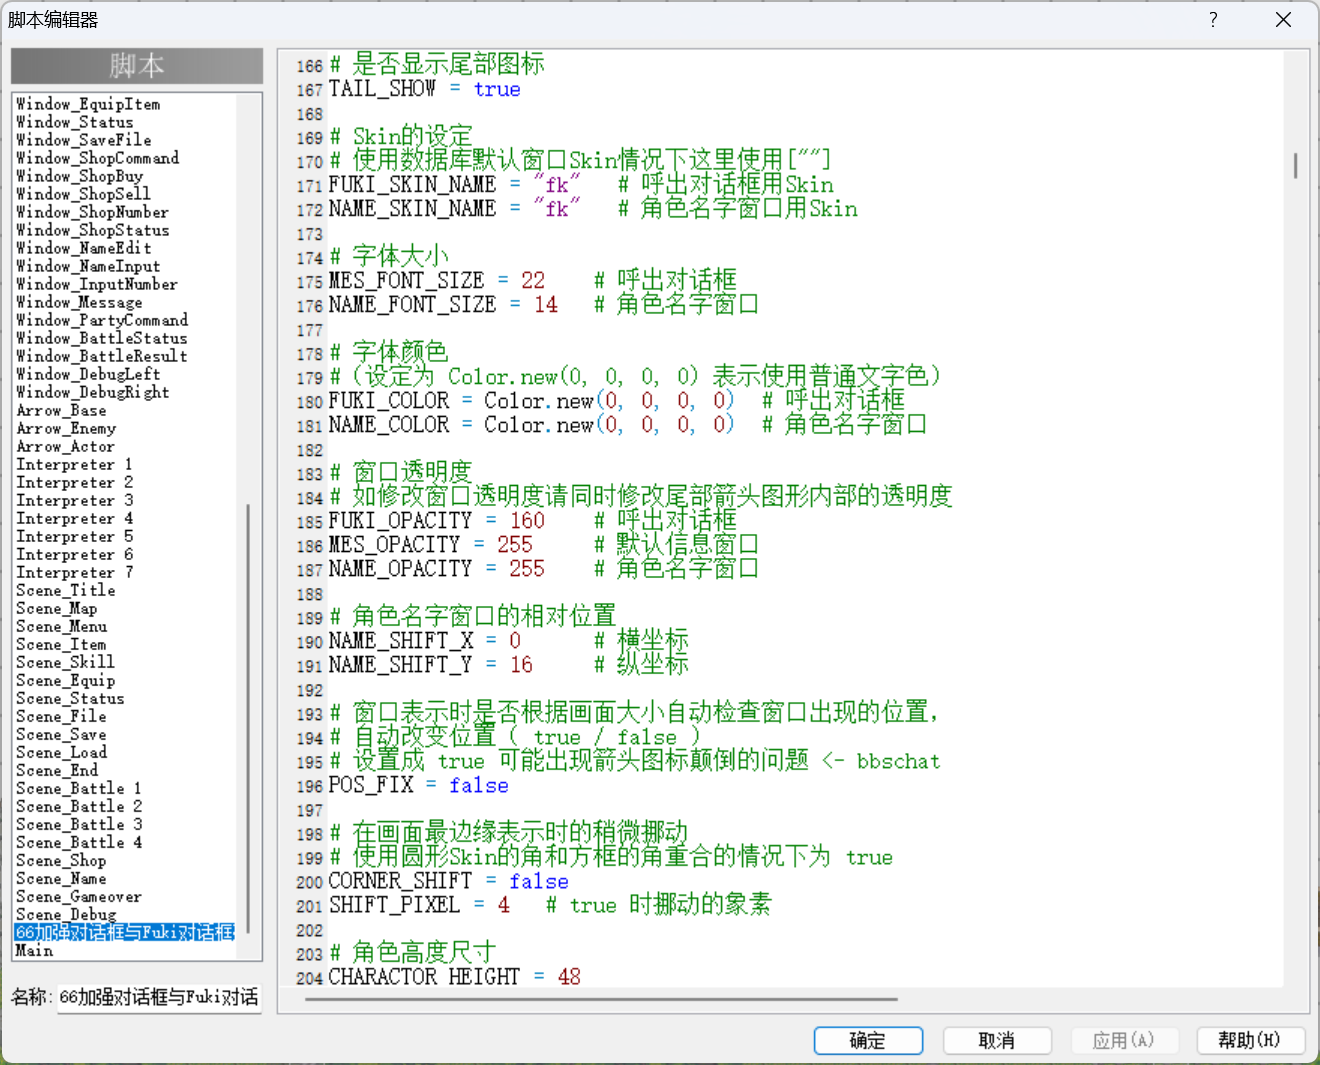The width and height of the screenshot is (1320, 1065).
Task: Select Scene_Map script
Action: pyautogui.click(x=56, y=608)
